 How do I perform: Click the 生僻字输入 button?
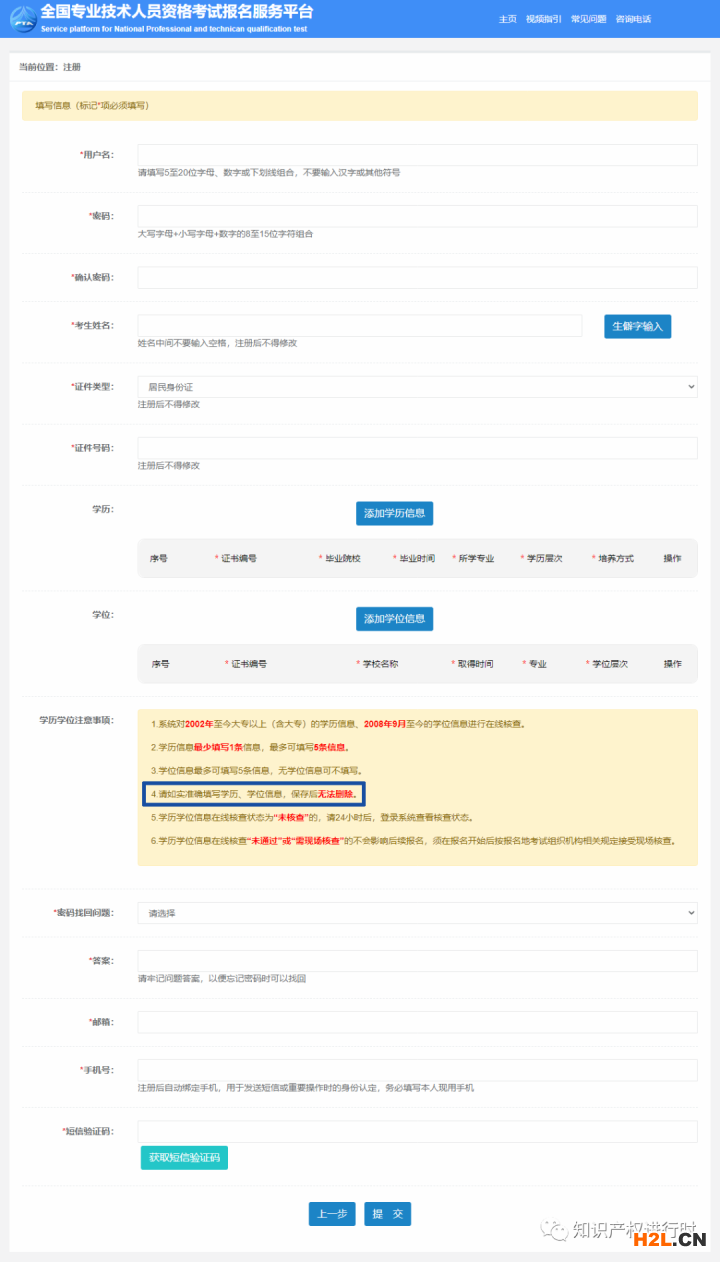click(637, 326)
